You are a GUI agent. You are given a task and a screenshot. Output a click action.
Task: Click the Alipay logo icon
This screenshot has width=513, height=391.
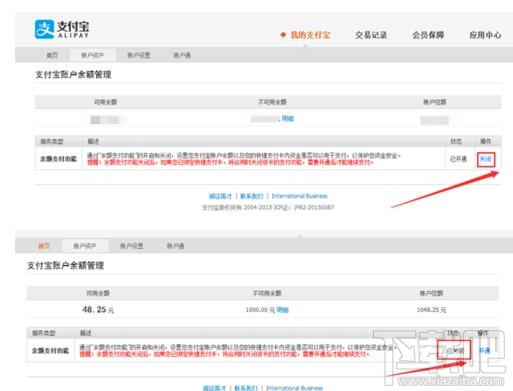(44, 29)
